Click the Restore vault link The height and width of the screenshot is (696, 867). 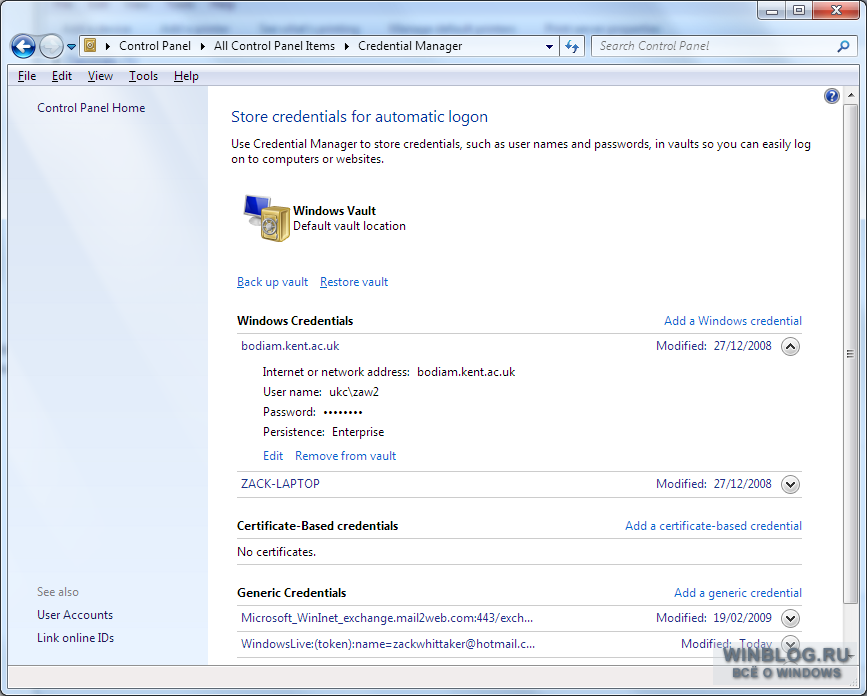pyautogui.click(x=354, y=282)
